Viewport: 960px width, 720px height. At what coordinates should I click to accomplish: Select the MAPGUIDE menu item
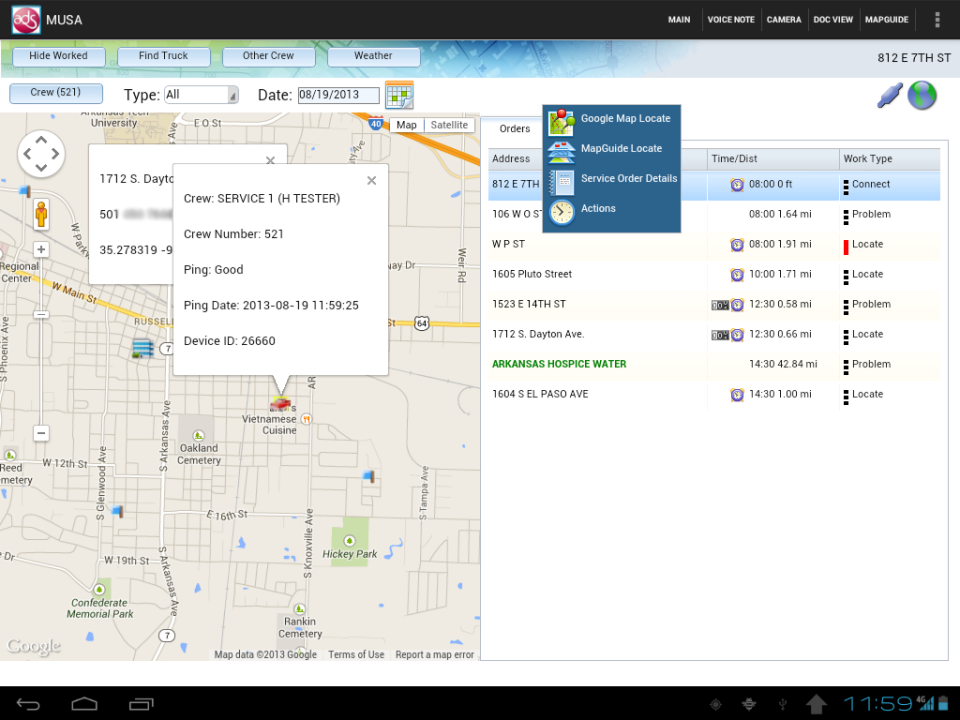886,19
